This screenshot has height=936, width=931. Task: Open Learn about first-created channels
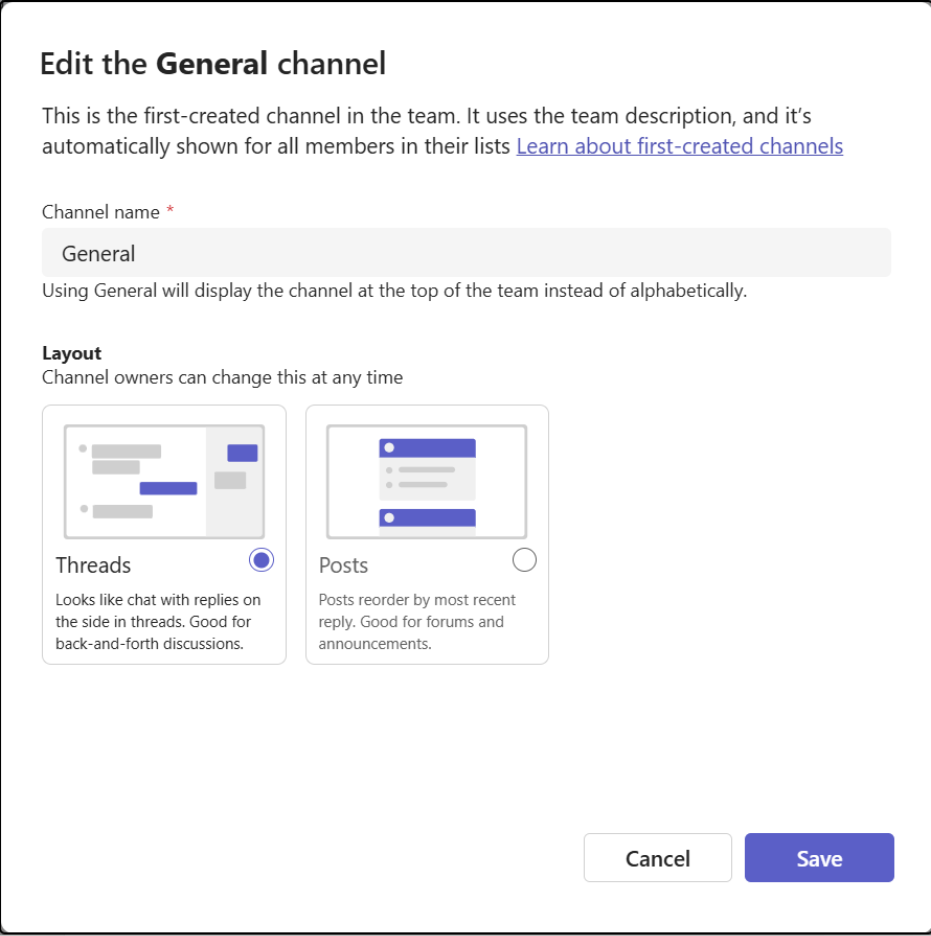[x=679, y=146]
